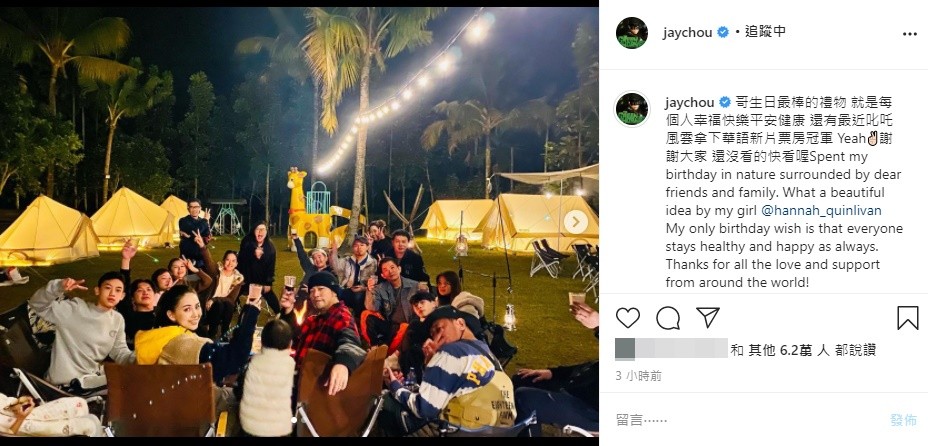Click the small liker avatar beside likes count
928x446 pixels.
(x=625, y=349)
